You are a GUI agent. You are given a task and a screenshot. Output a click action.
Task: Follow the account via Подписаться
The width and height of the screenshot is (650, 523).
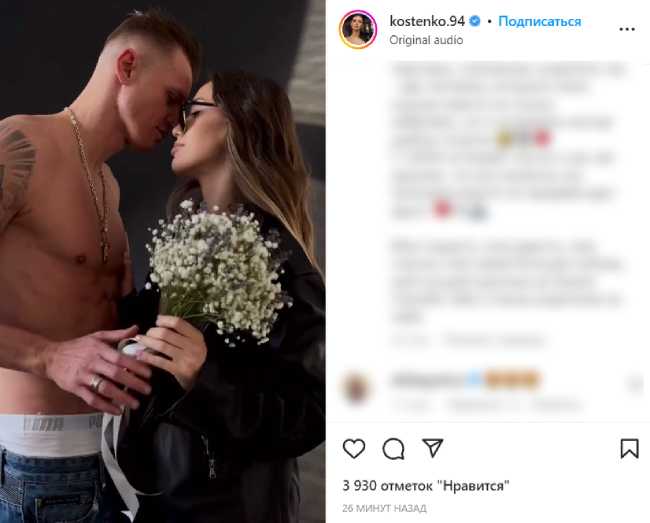tap(540, 21)
